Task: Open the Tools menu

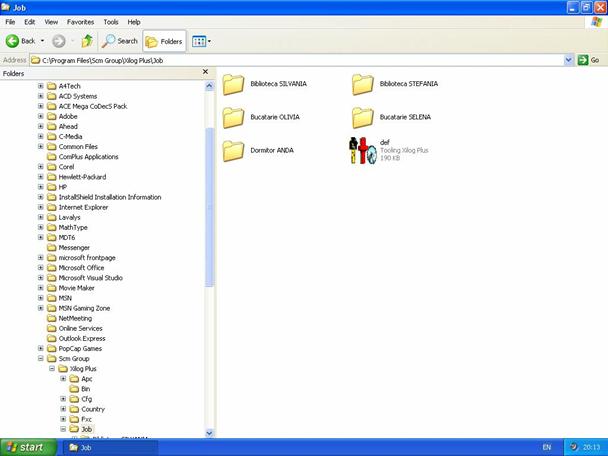Action: point(110,21)
